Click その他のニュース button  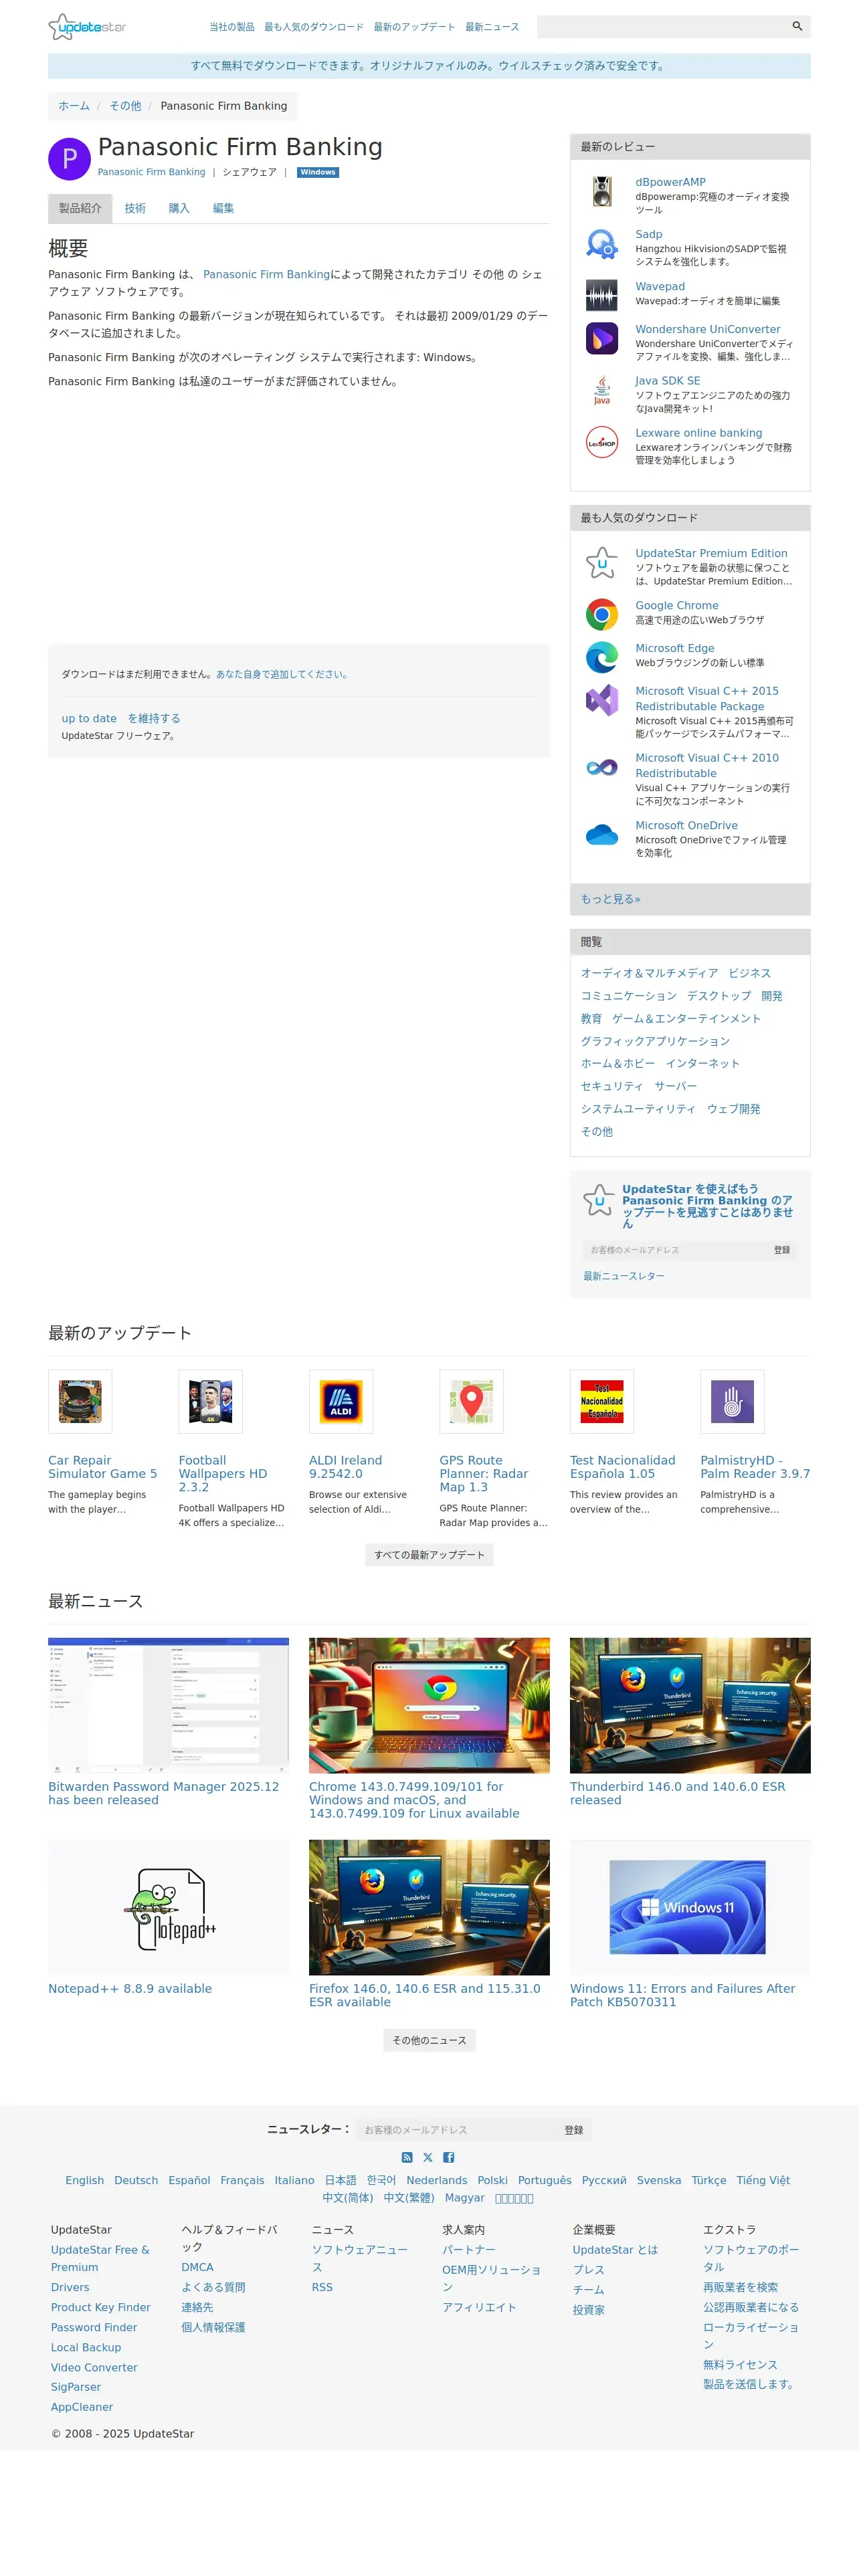coord(429,2040)
